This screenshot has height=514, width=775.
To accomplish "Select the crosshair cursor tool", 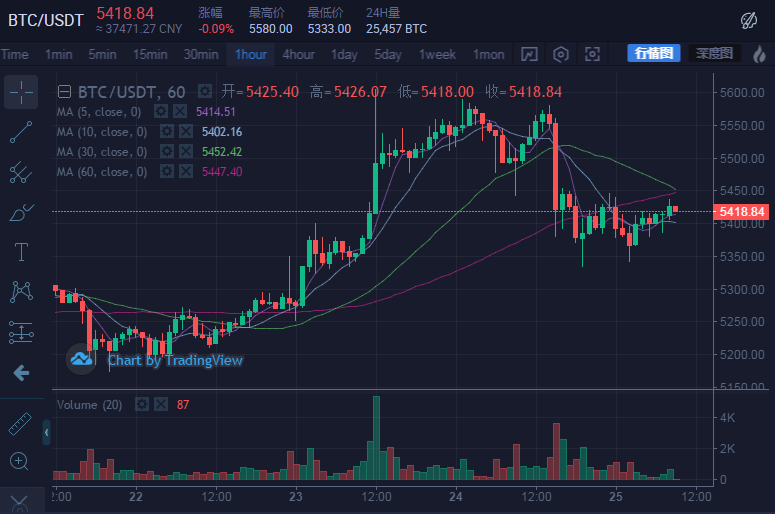I will [21, 91].
